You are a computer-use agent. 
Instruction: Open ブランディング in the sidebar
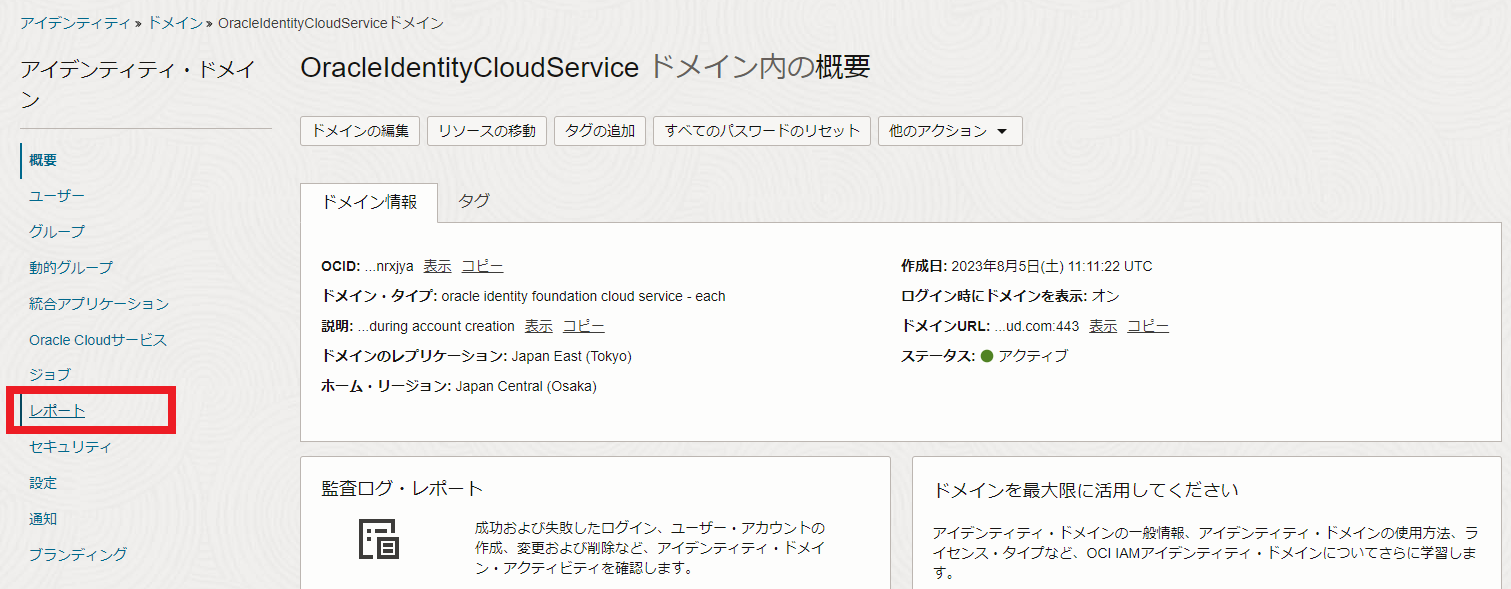[78, 554]
